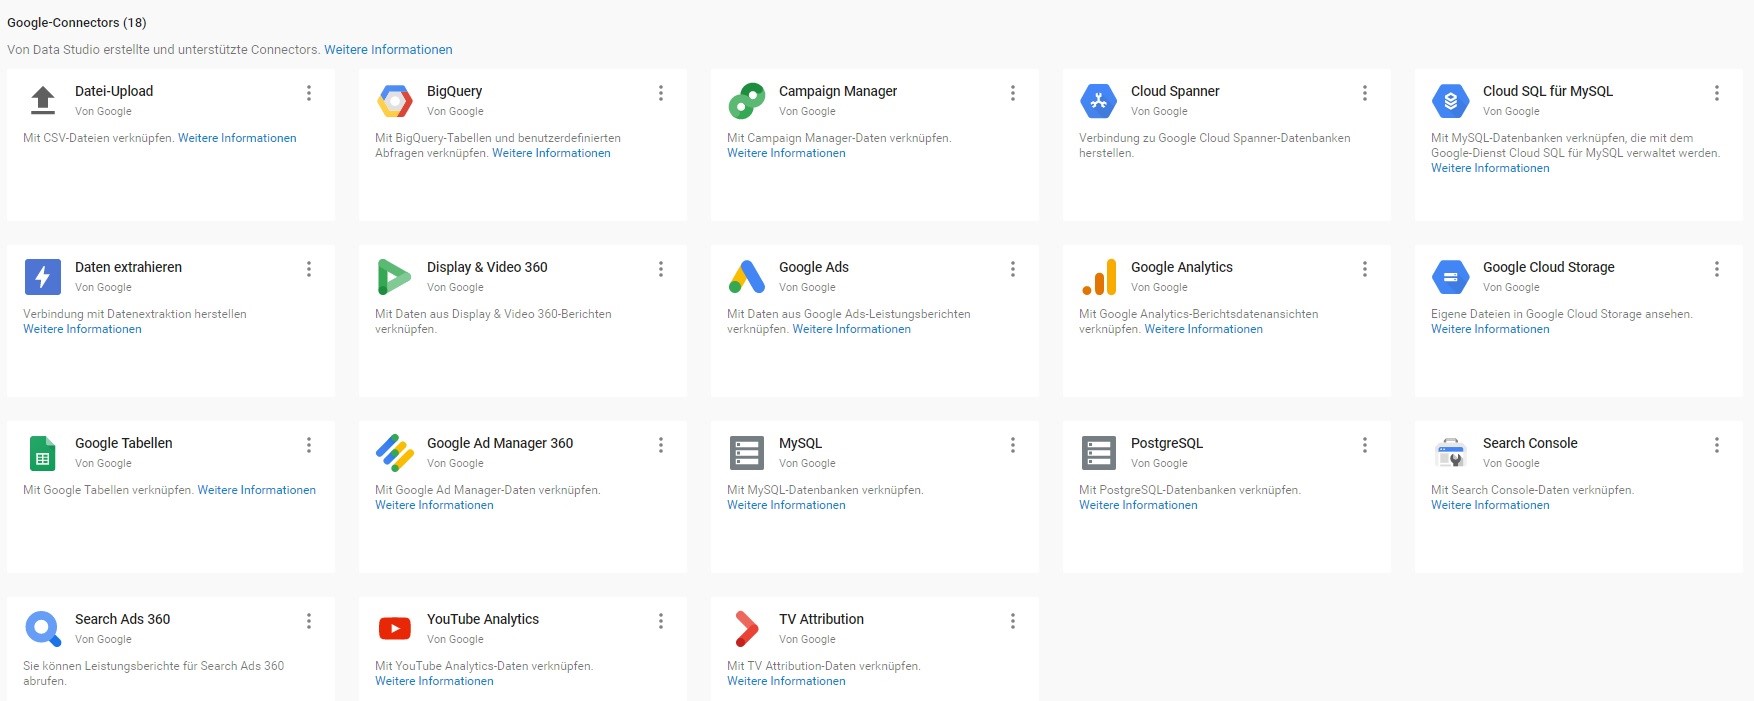Open the BigQuery more options menu
The image size is (1754, 701).
coord(661,93)
